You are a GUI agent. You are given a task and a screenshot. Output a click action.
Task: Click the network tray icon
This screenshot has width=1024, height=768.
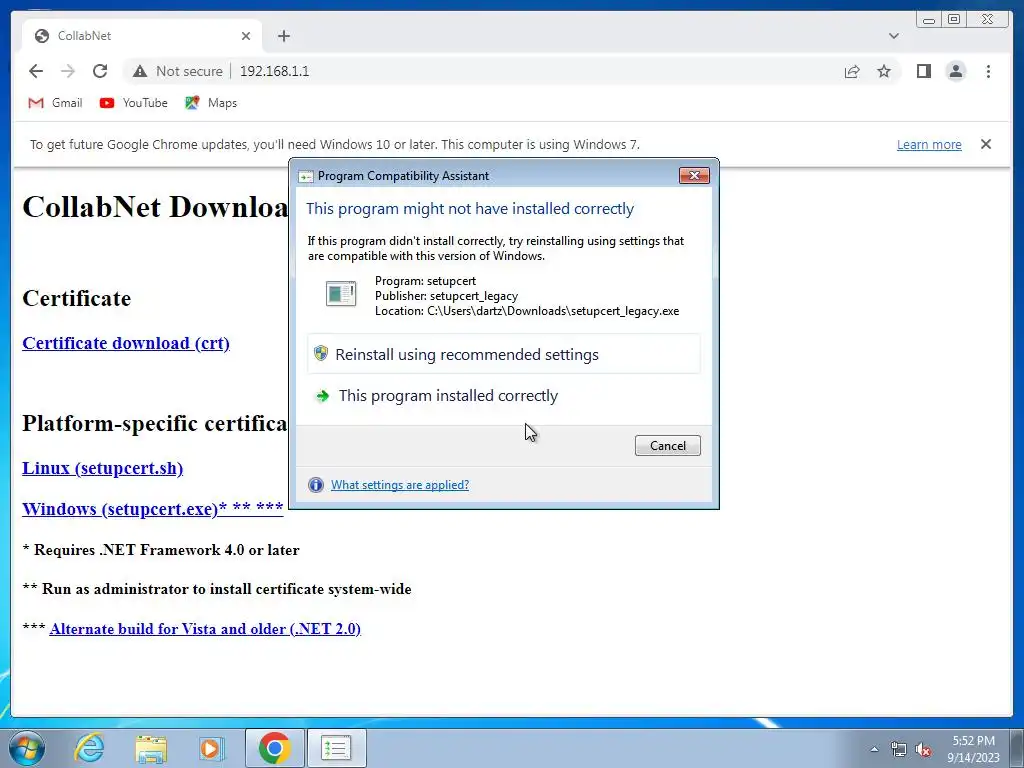[x=899, y=750]
